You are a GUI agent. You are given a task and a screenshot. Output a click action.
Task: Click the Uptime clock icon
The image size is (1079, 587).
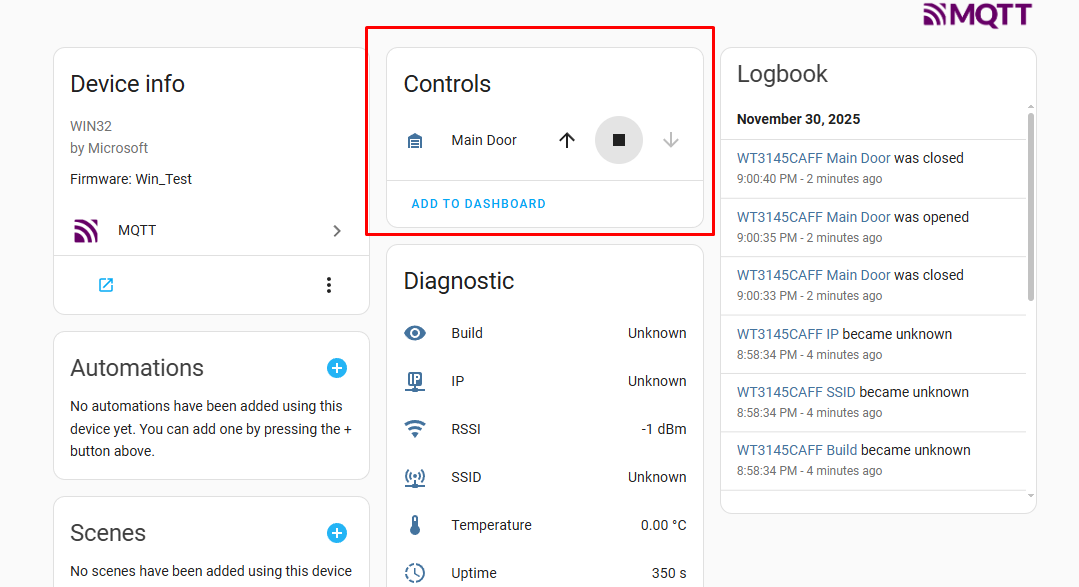coord(415,573)
